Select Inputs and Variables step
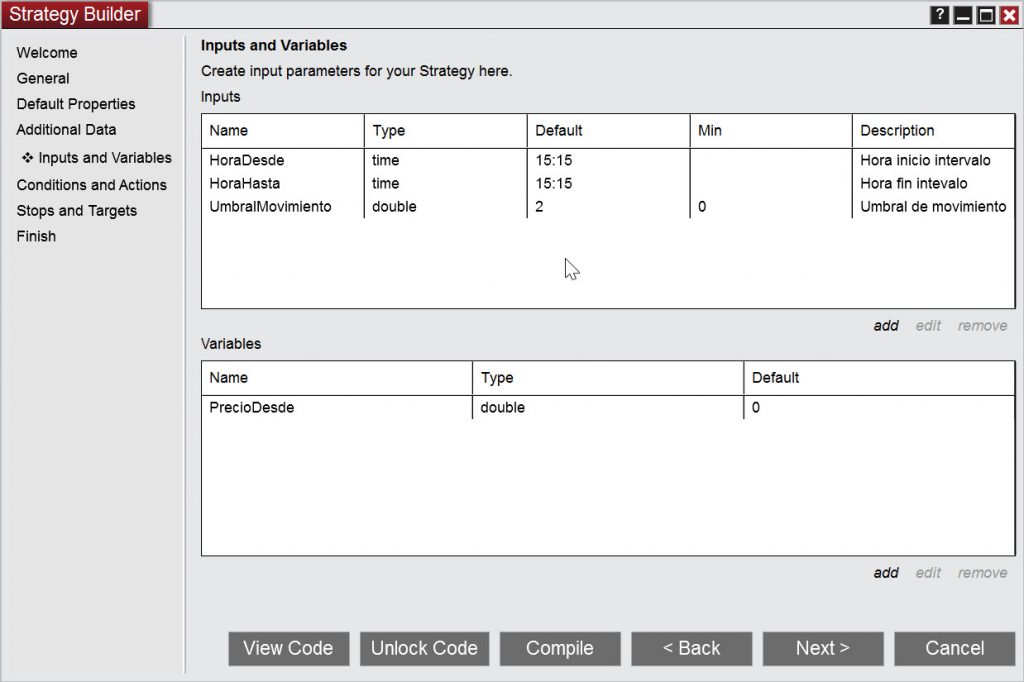Screen dimensions: 1024x682 [97, 157]
